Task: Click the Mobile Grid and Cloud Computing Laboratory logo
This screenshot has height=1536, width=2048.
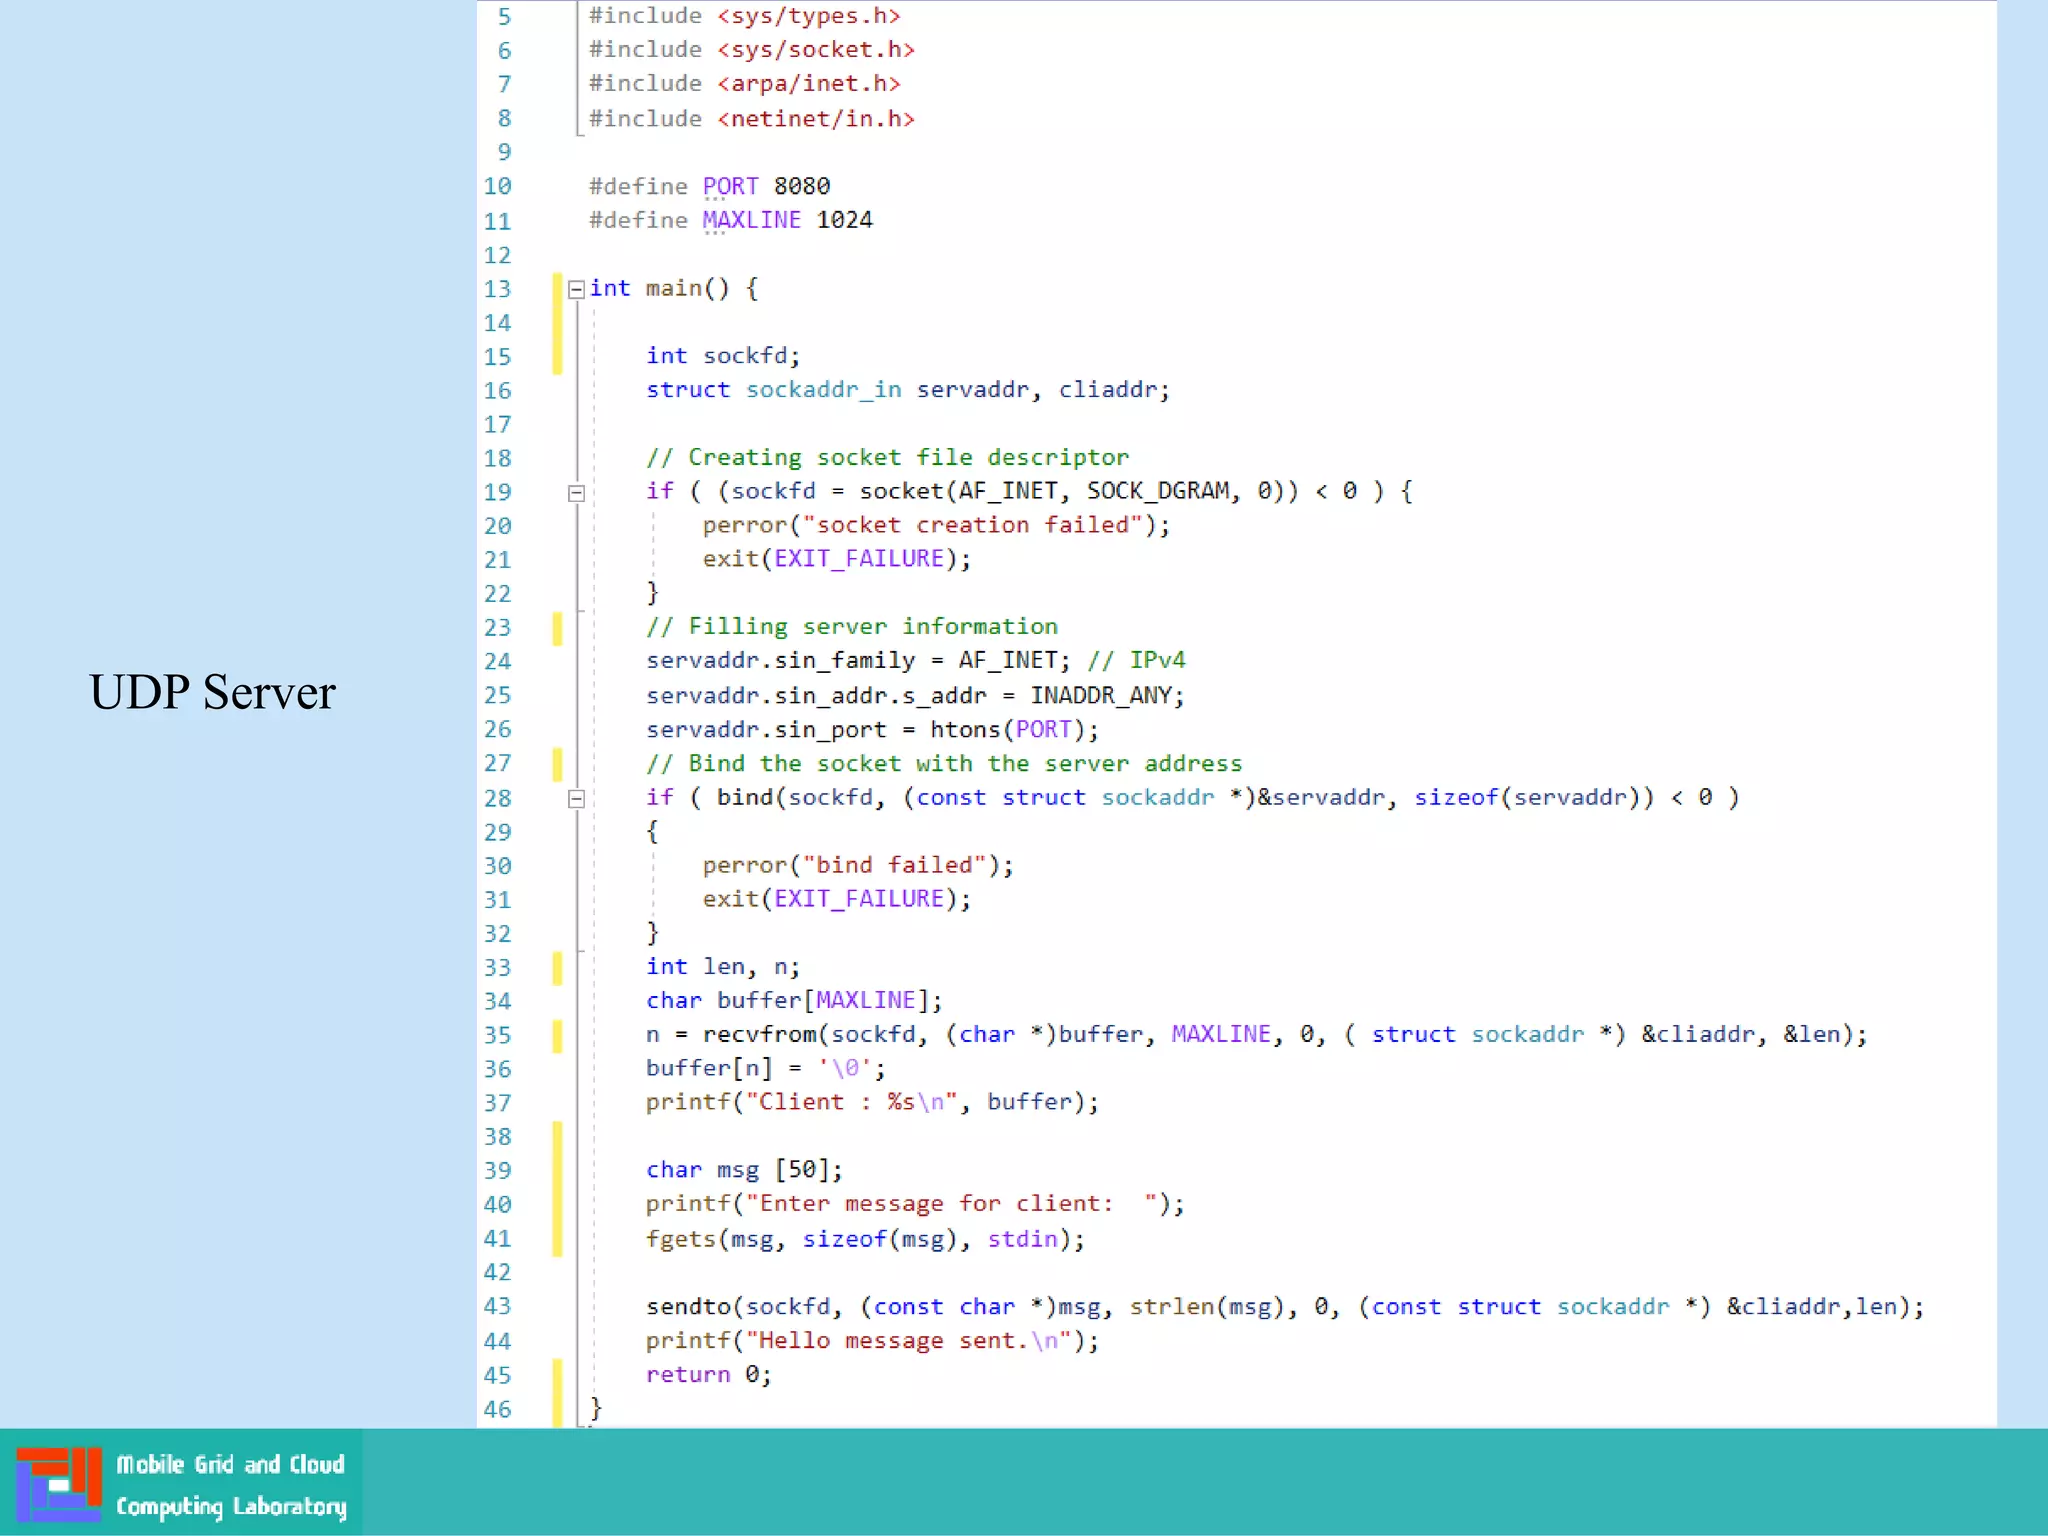Action: tap(181, 1484)
